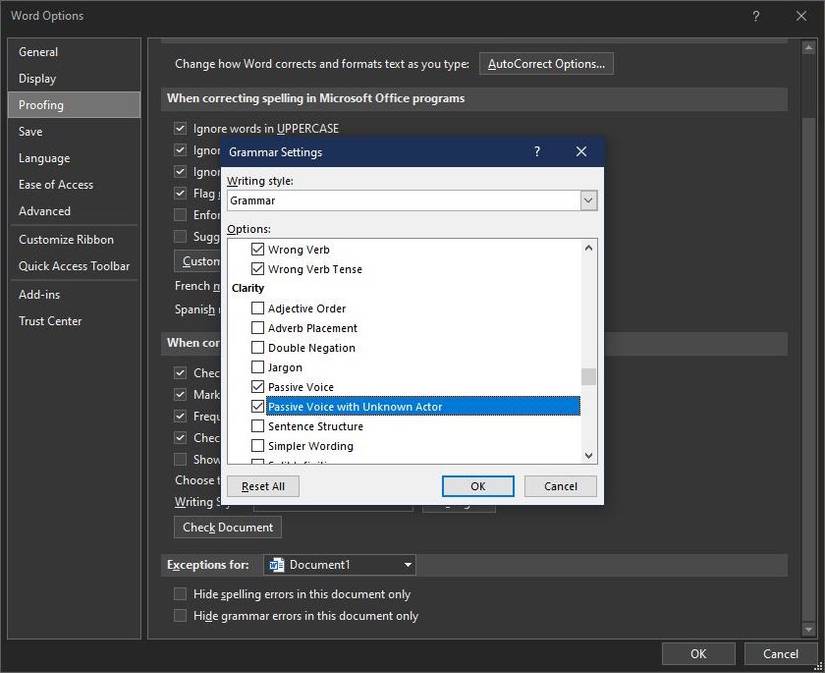Click the options list scroll down arrow
825x673 pixels.
click(589, 455)
